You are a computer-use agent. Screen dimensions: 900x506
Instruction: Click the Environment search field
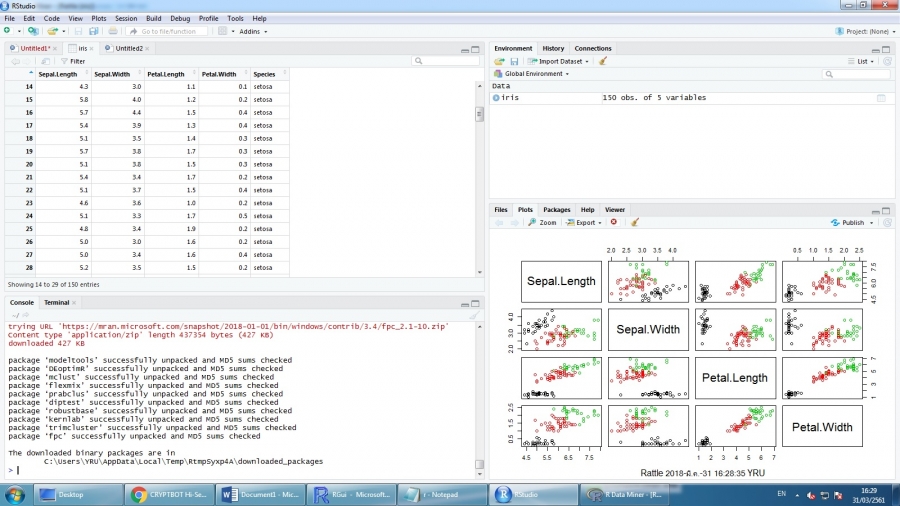(x=856, y=74)
